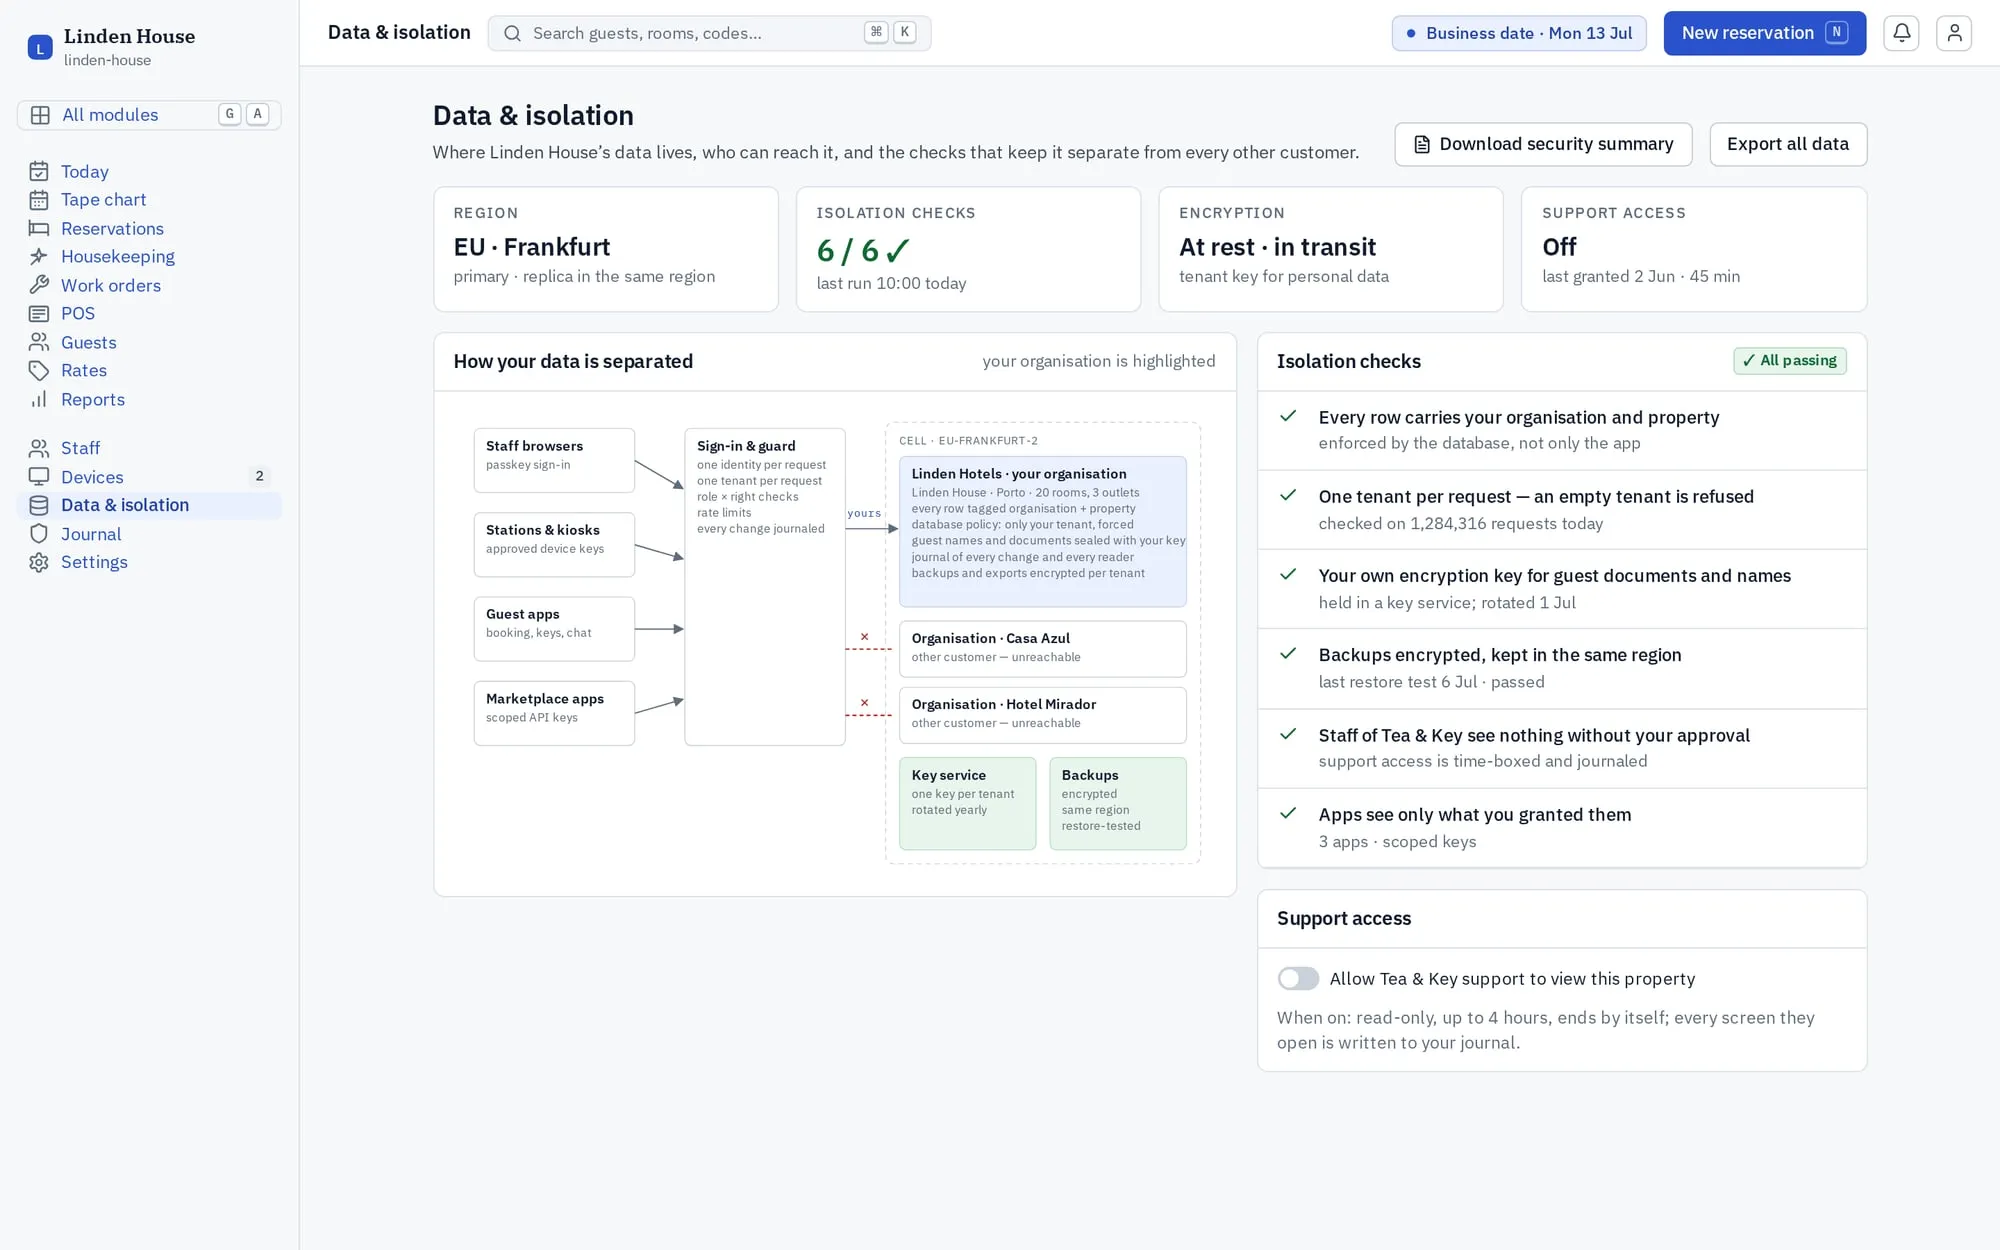The height and width of the screenshot is (1250, 2000).
Task: Click the EU · Frankfurt region value
Action: (532, 247)
